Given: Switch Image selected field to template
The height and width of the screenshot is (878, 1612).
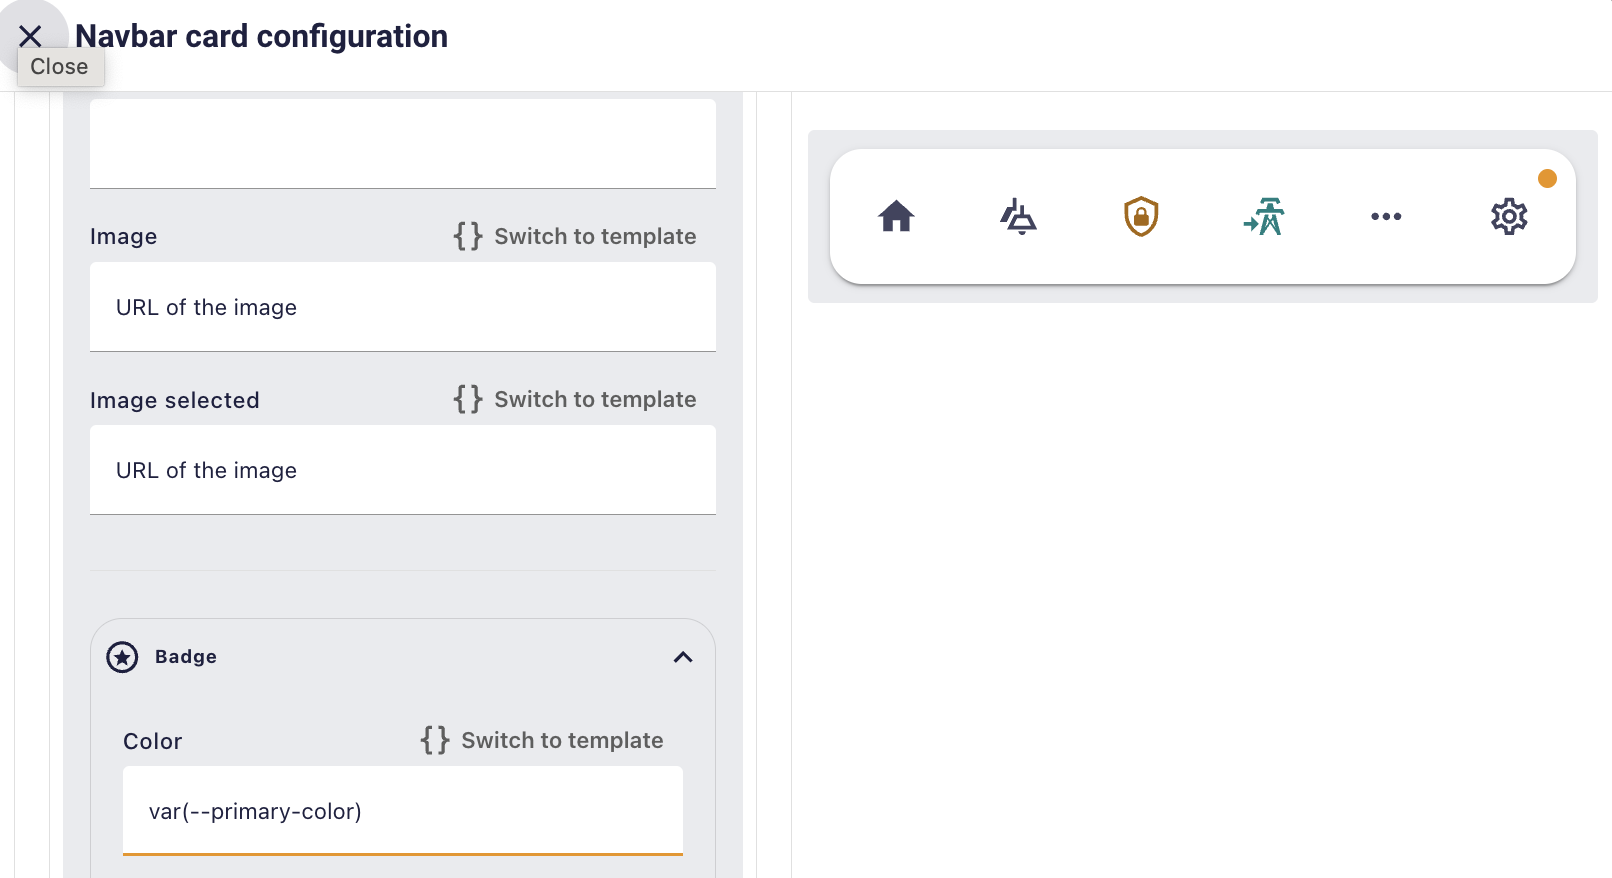Looking at the screenshot, I should click(x=575, y=400).
